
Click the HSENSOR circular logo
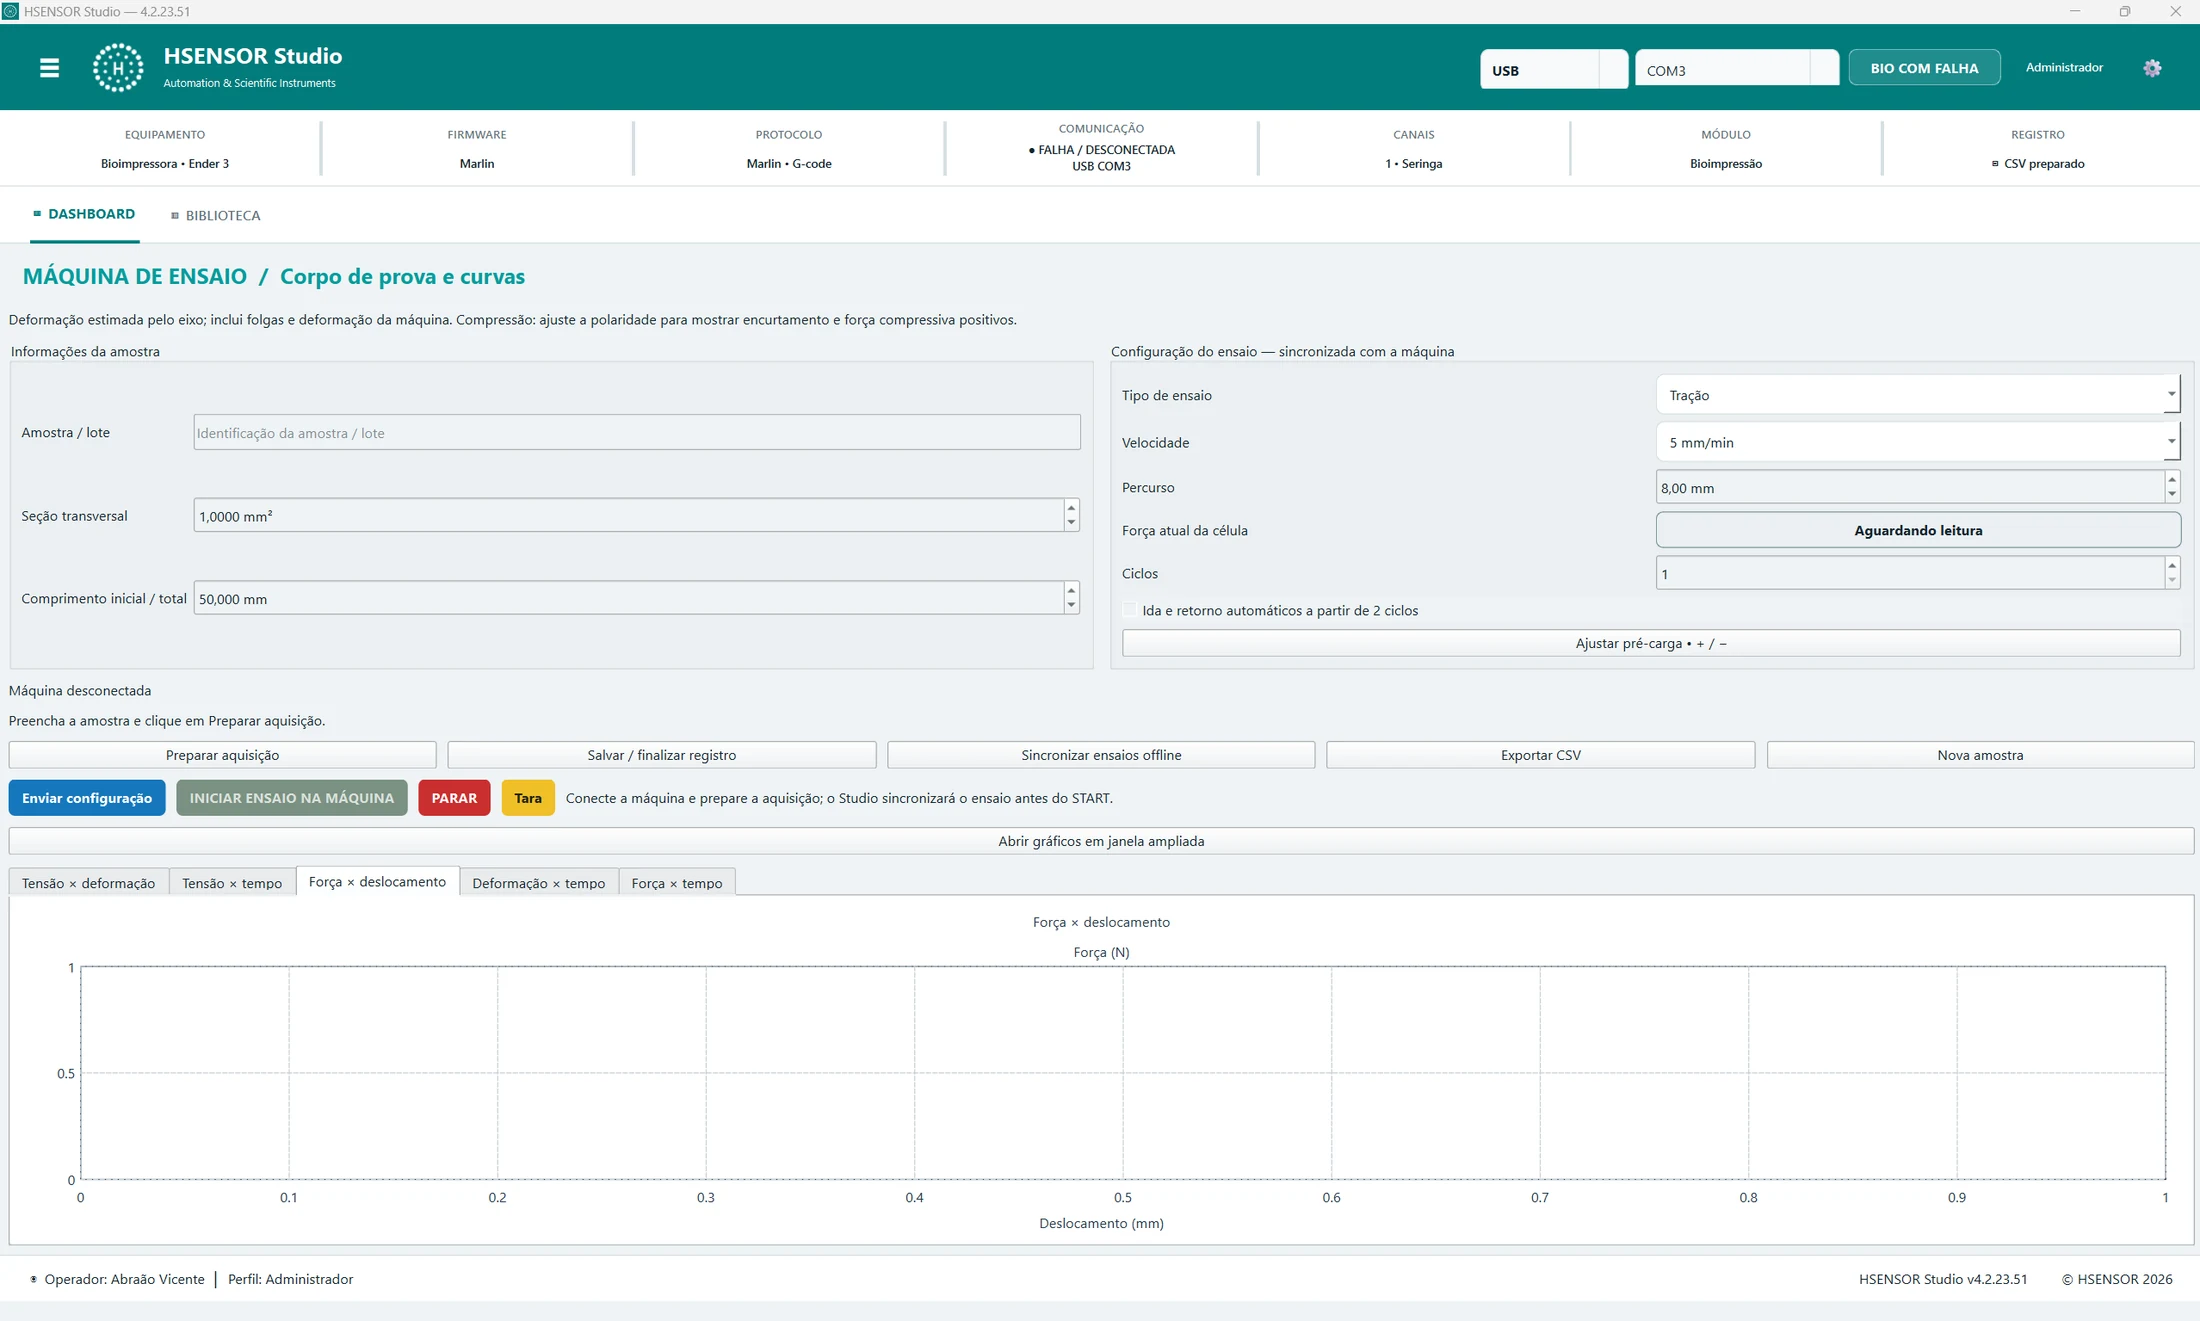[x=118, y=68]
